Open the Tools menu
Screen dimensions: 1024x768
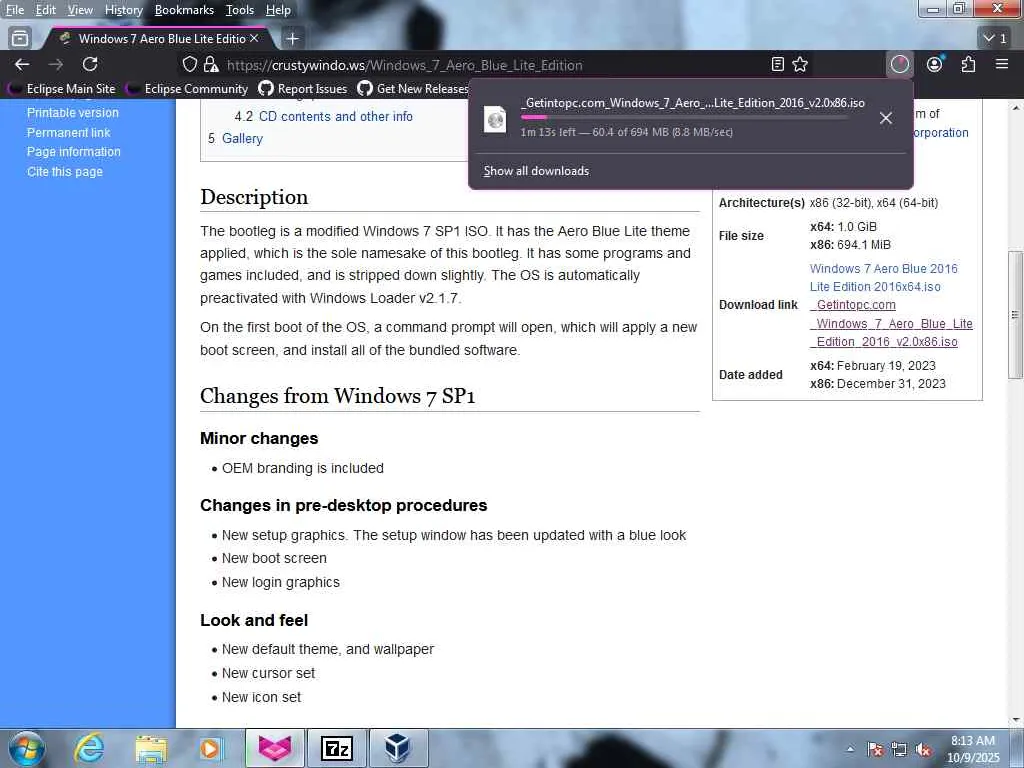[x=240, y=10]
